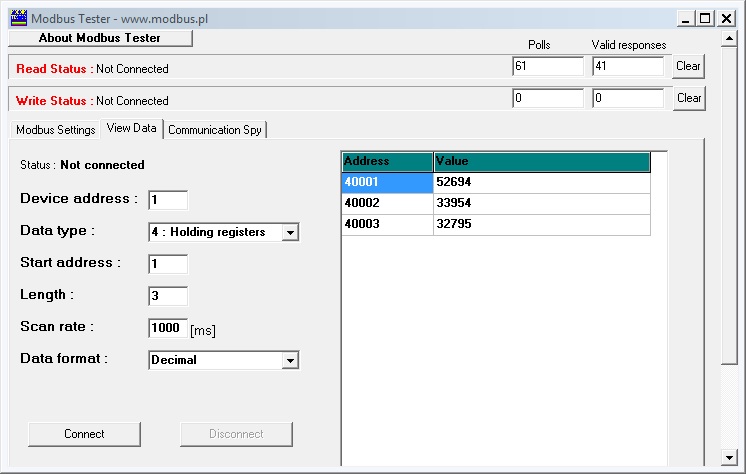The width and height of the screenshot is (746, 474).
Task: Click the Value column header
Action: (541, 162)
